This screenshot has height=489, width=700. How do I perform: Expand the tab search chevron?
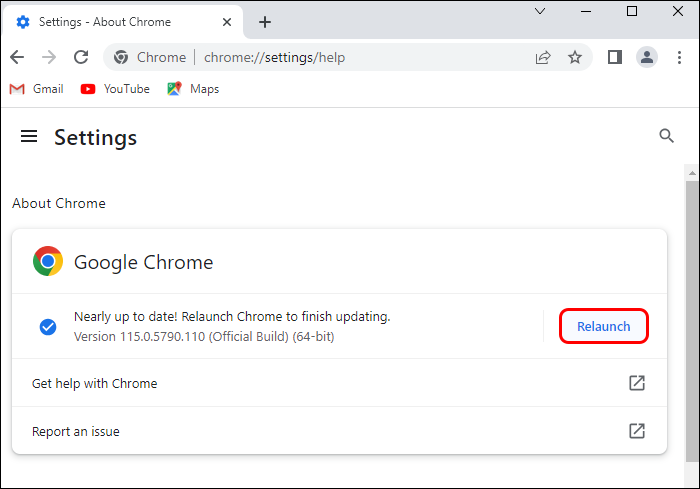(x=540, y=11)
